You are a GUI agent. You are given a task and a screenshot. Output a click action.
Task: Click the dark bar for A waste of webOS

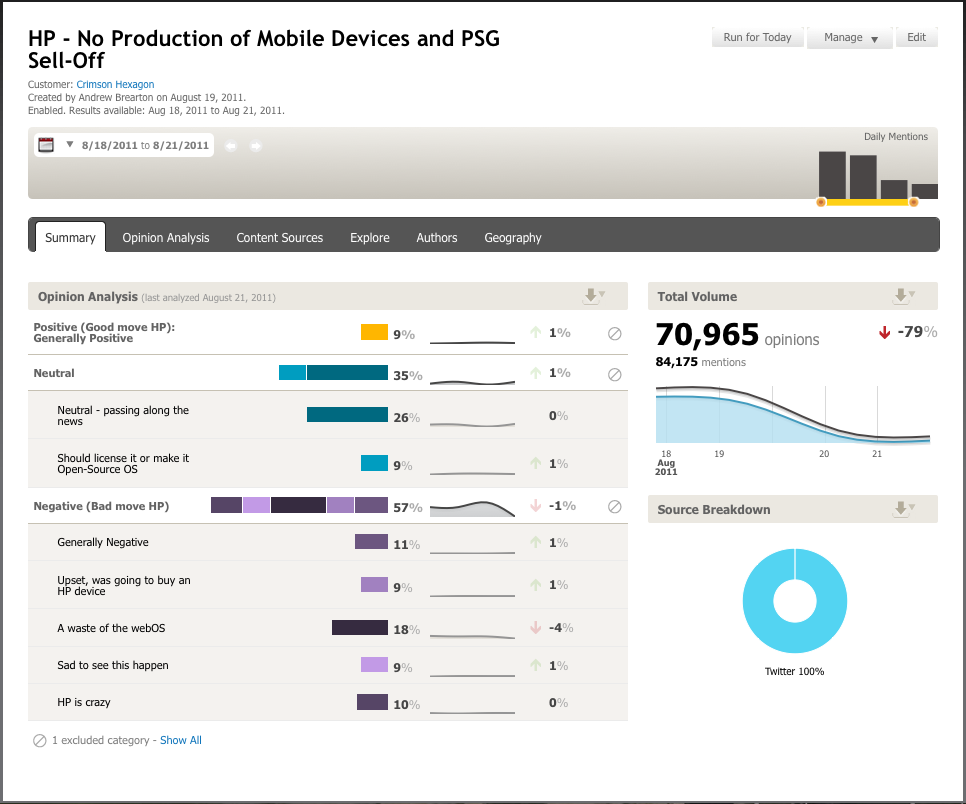coord(360,628)
